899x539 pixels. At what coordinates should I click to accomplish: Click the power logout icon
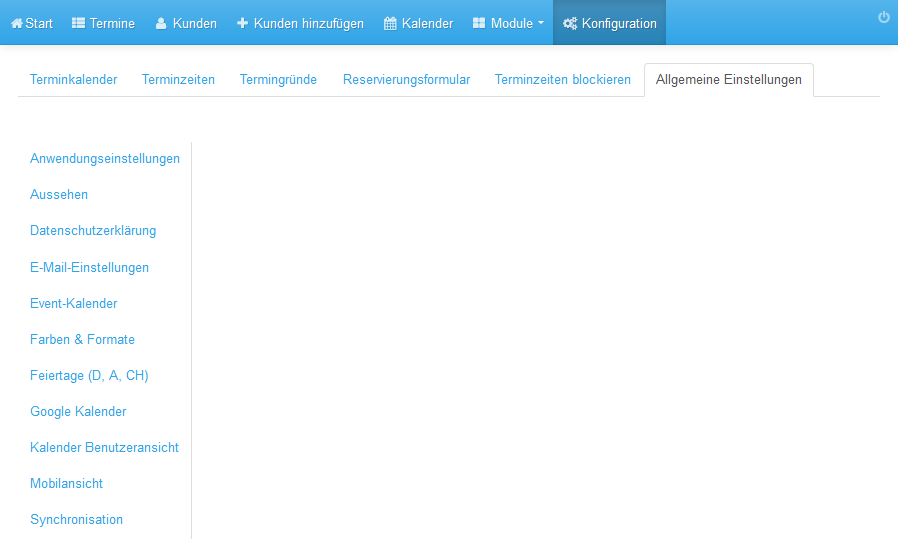(884, 17)
